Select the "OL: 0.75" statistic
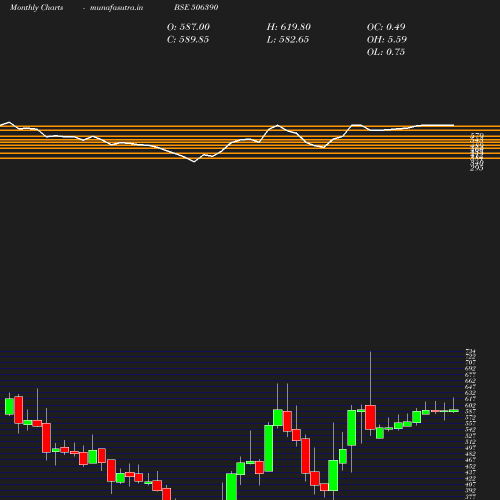 click(x=386, y=52)
